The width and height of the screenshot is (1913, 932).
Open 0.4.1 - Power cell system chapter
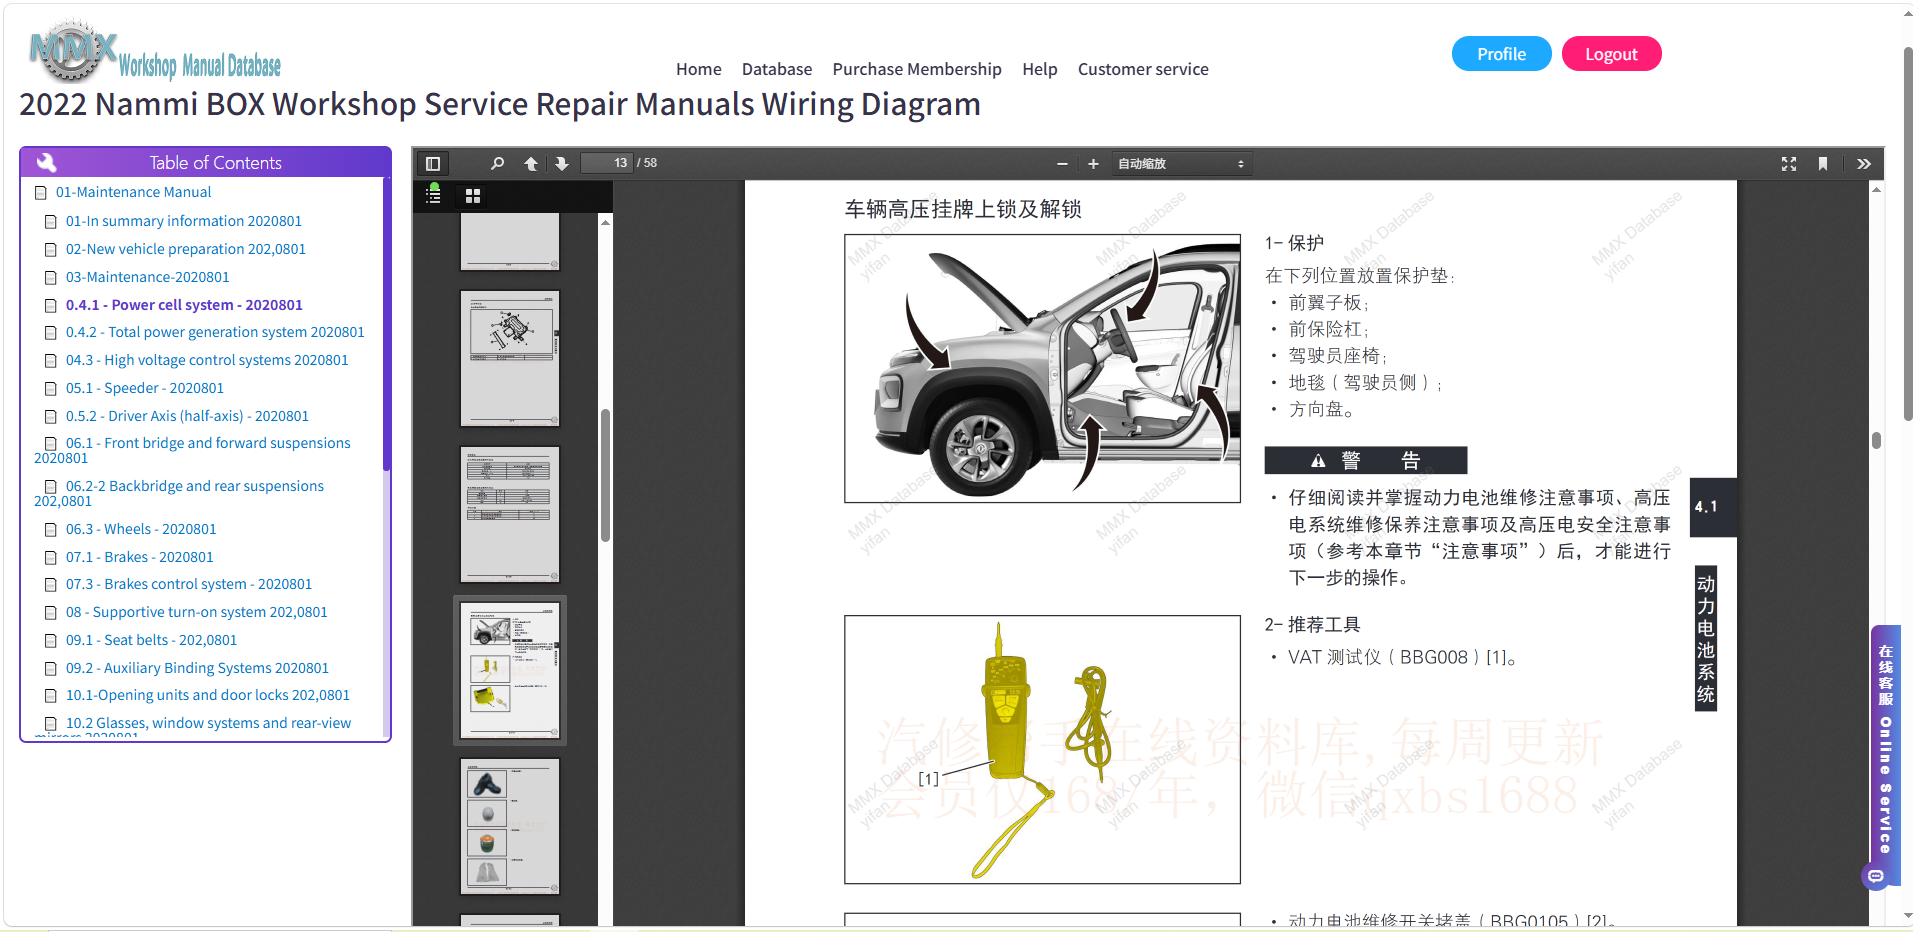click(184, 305)
